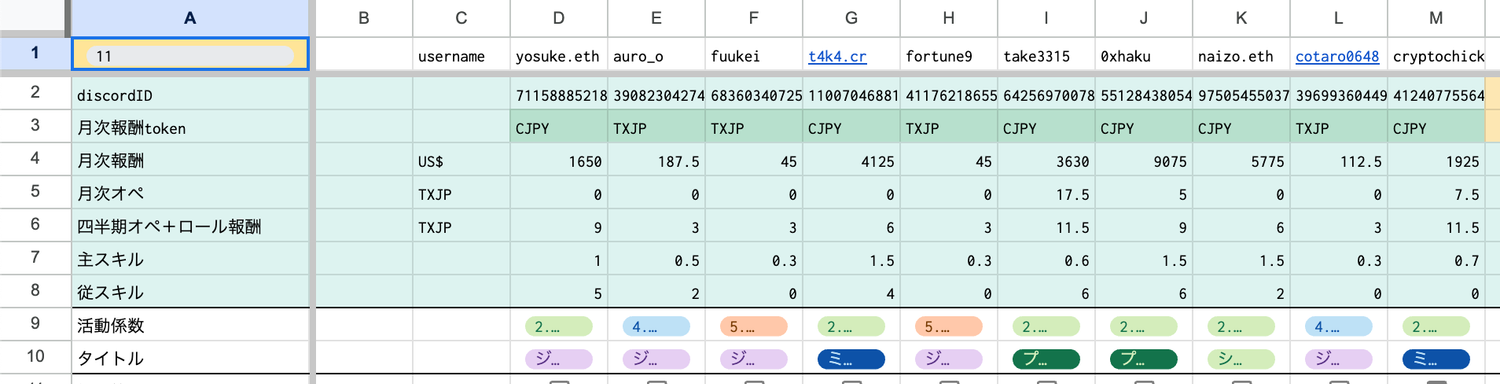The height and width of the screenshot is (384, 1500).
Task: Open naizo.eth's タイトル dropdown chip
Action: 1241,358
